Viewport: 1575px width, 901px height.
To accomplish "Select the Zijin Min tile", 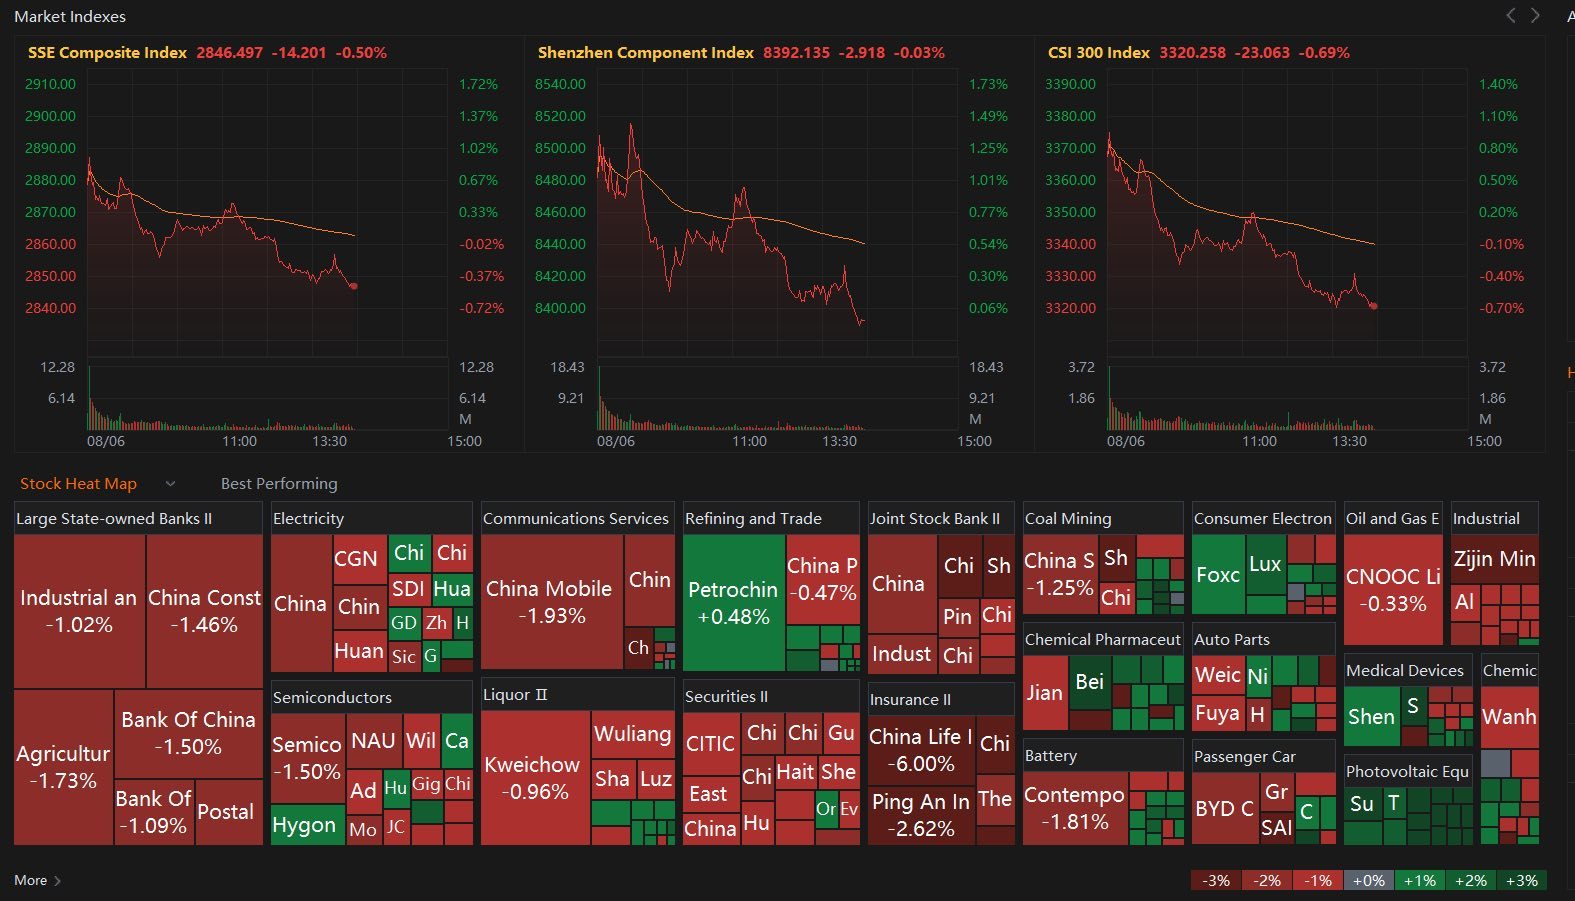I will pos(1494,559).
